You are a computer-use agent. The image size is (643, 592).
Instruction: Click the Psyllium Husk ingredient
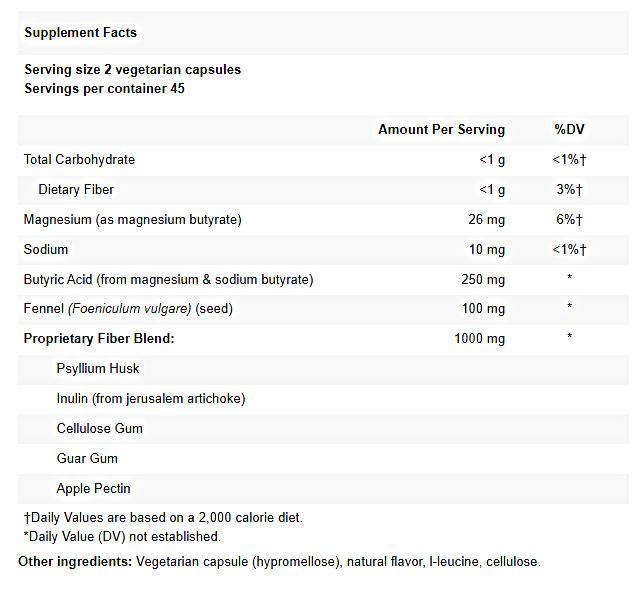(x=98, y=368)
